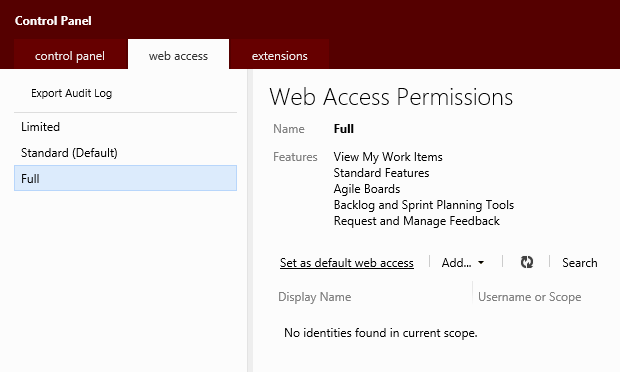Click Export Audit Log
The height and width of the screenshot is (372, 620).
72,93
